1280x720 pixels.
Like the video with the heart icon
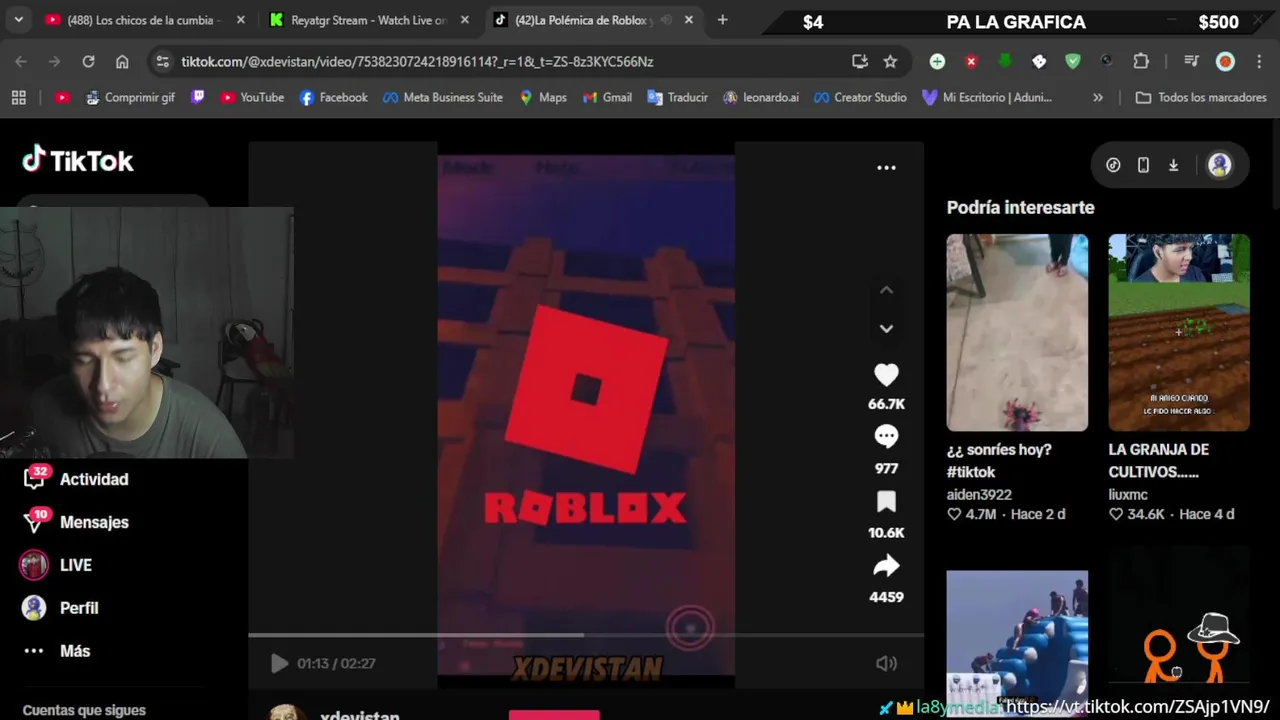[x=886, y=375]
